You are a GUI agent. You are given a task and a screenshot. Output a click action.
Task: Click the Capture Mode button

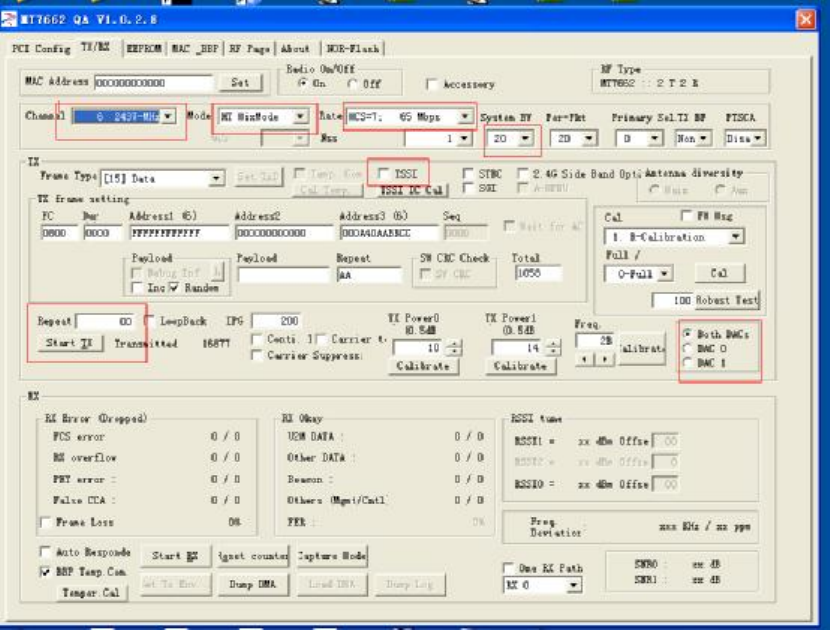332,556
